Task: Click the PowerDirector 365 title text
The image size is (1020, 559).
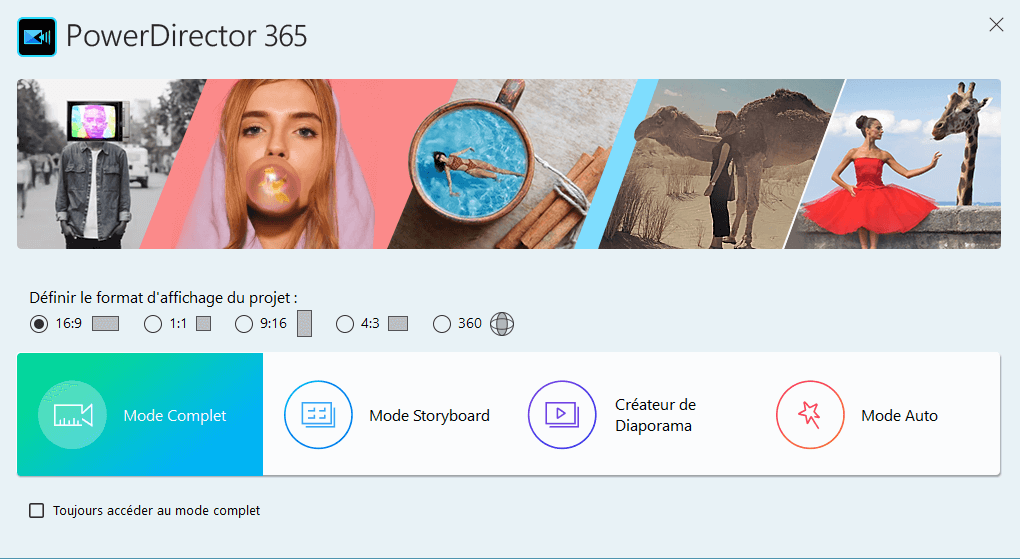Action: (186, 36)
